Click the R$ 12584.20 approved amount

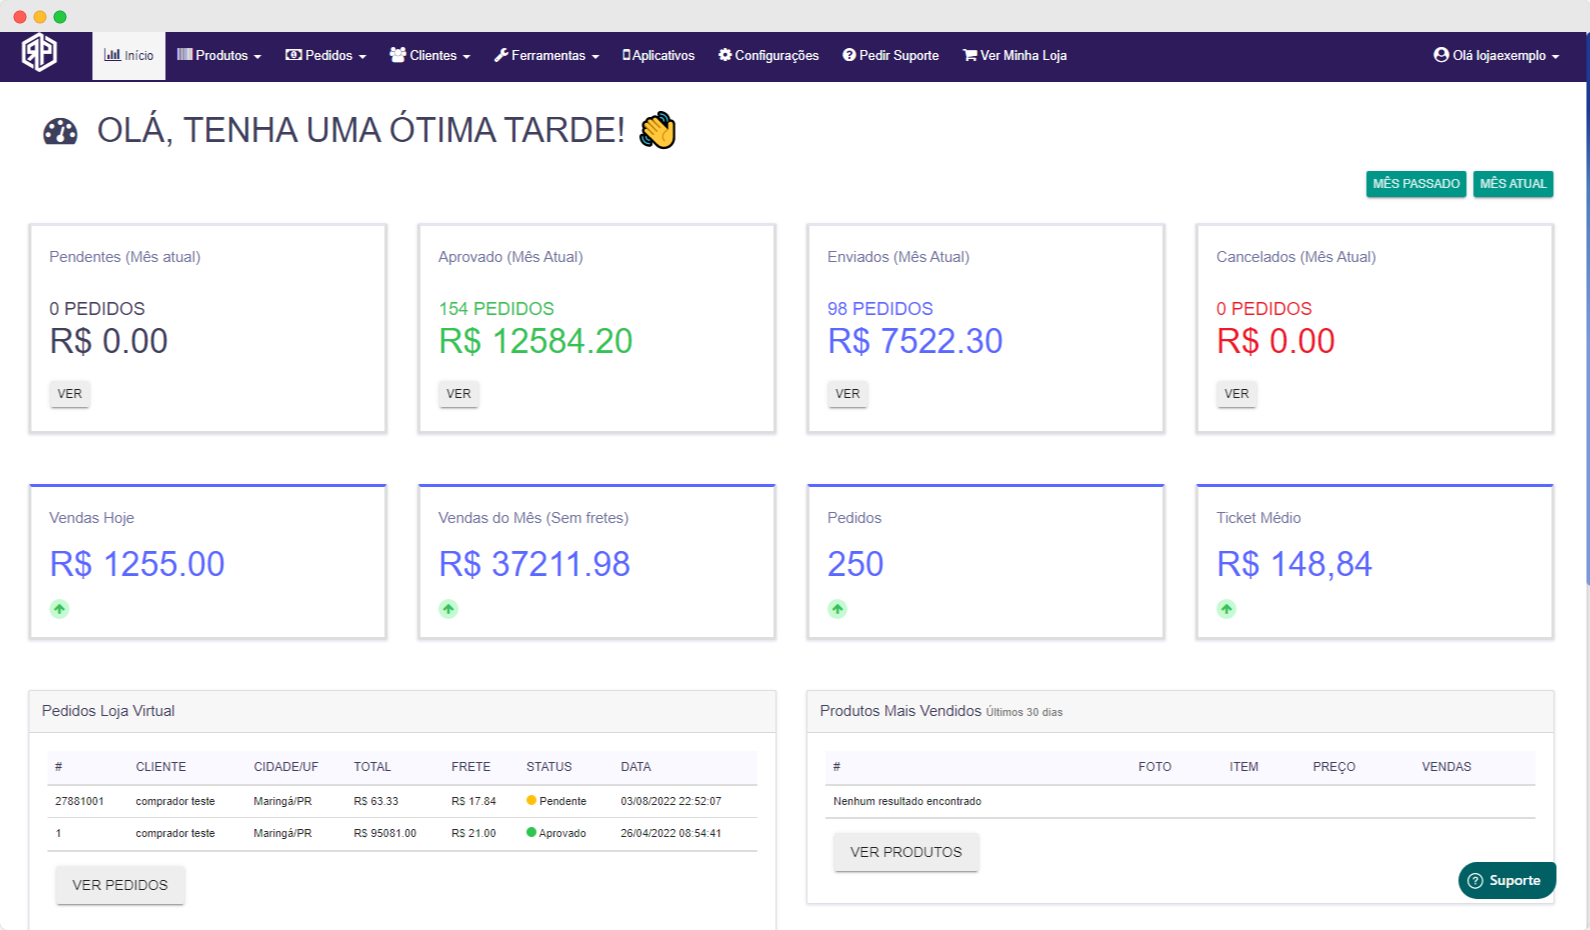[x=536, y=341]
